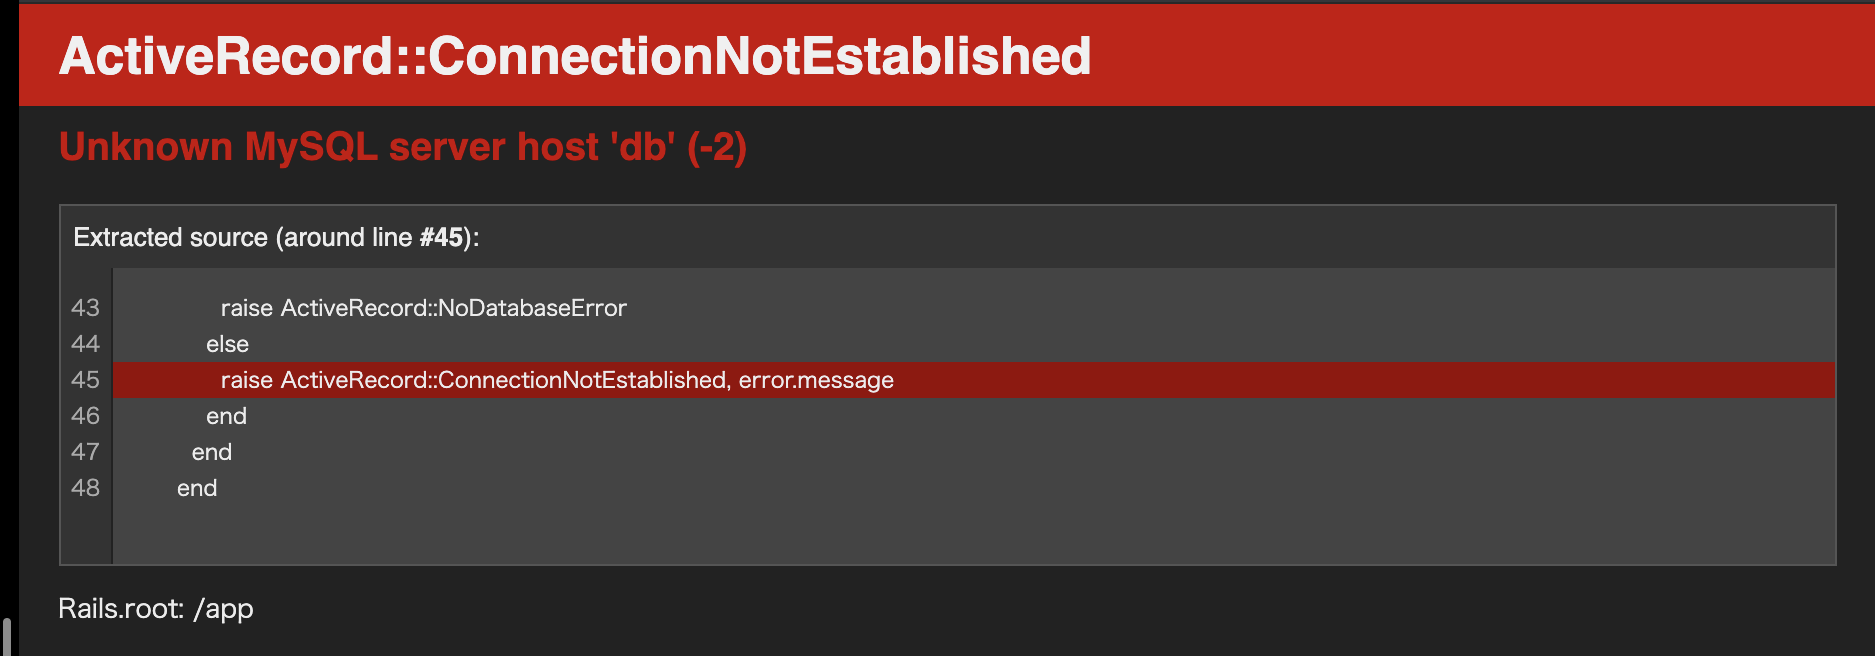
Task: Click the ActiveRecord::ConnectionNotEstablished page heading
Action: click(x=575, y=56)
